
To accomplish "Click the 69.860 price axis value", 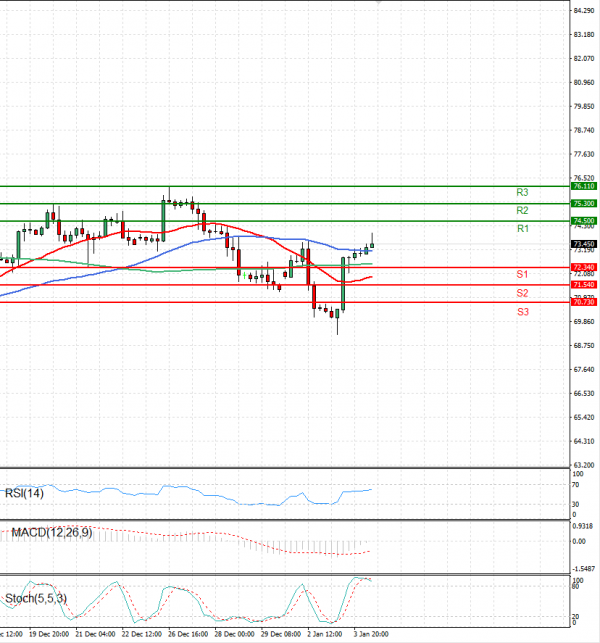I will 584,322.
